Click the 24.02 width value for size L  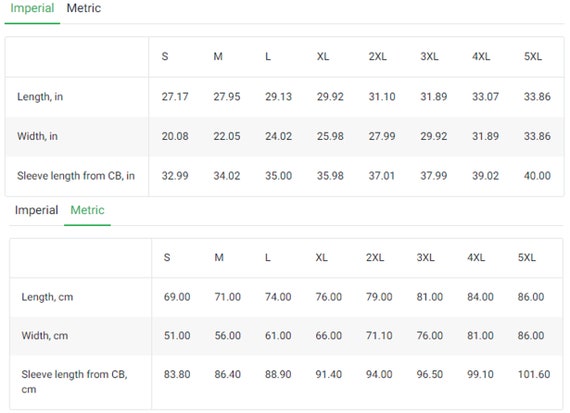click(x=278, y=136)
